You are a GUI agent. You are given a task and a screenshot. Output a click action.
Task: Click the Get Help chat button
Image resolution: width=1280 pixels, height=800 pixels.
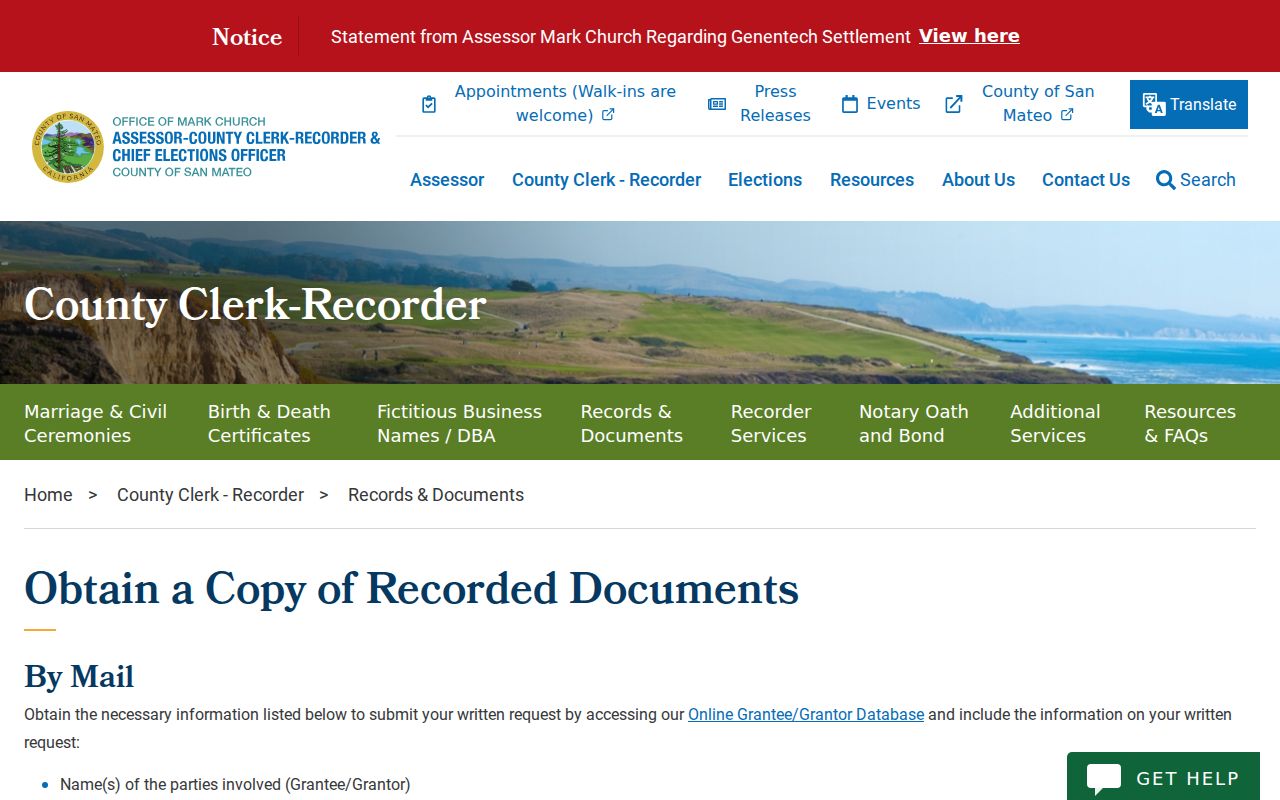pyautogui.click(x=1163, y=777)
